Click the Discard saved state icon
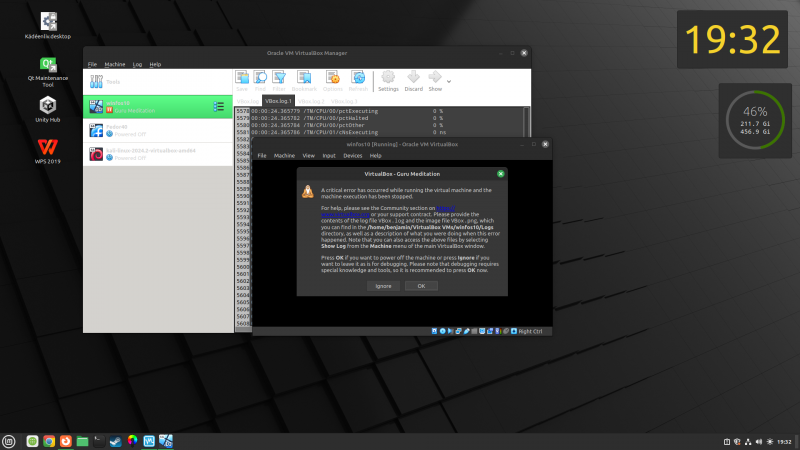Viewport: 800px width, 450px height. pos(414,81)
